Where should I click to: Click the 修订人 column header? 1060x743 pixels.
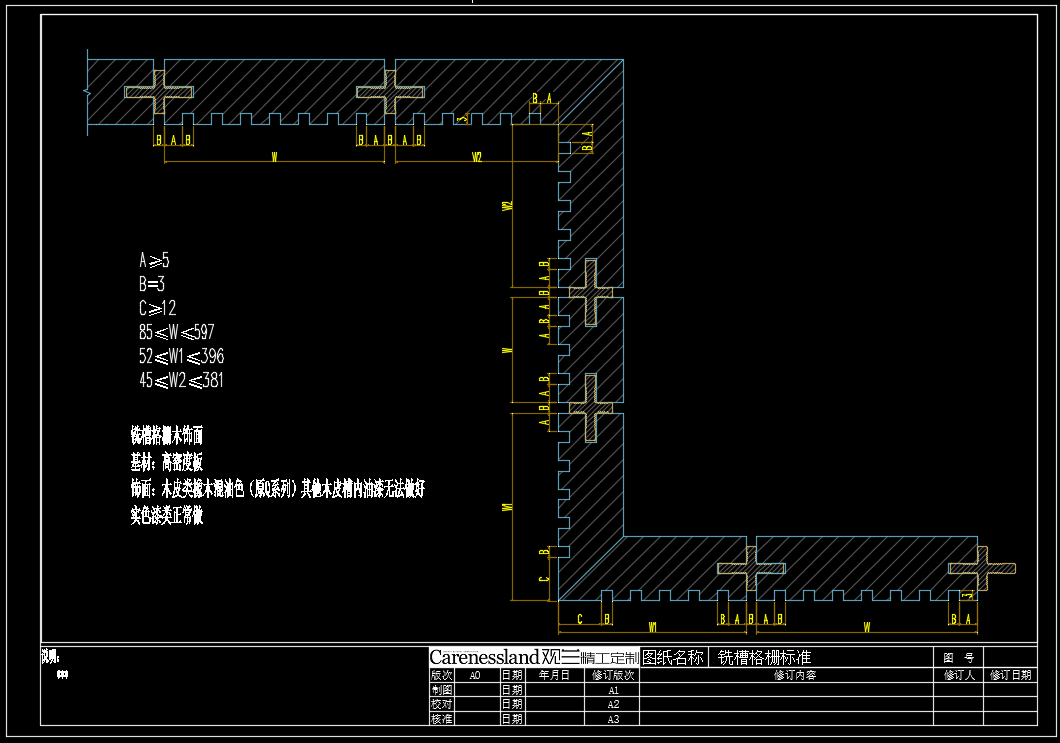click(x=958, y=675)
